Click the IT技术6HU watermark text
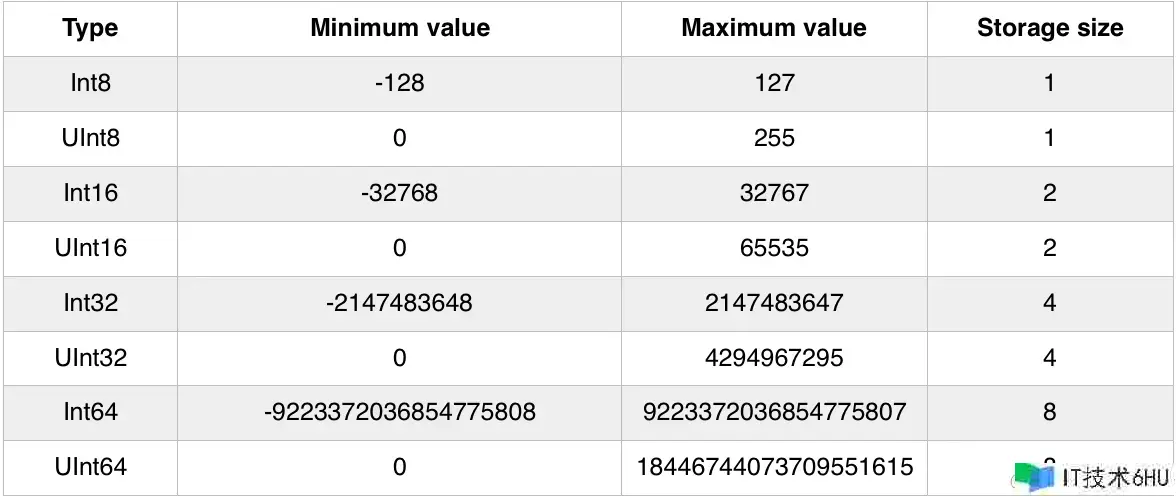This screenshot has height=496, width=1176. click(x=1116, y=478)
